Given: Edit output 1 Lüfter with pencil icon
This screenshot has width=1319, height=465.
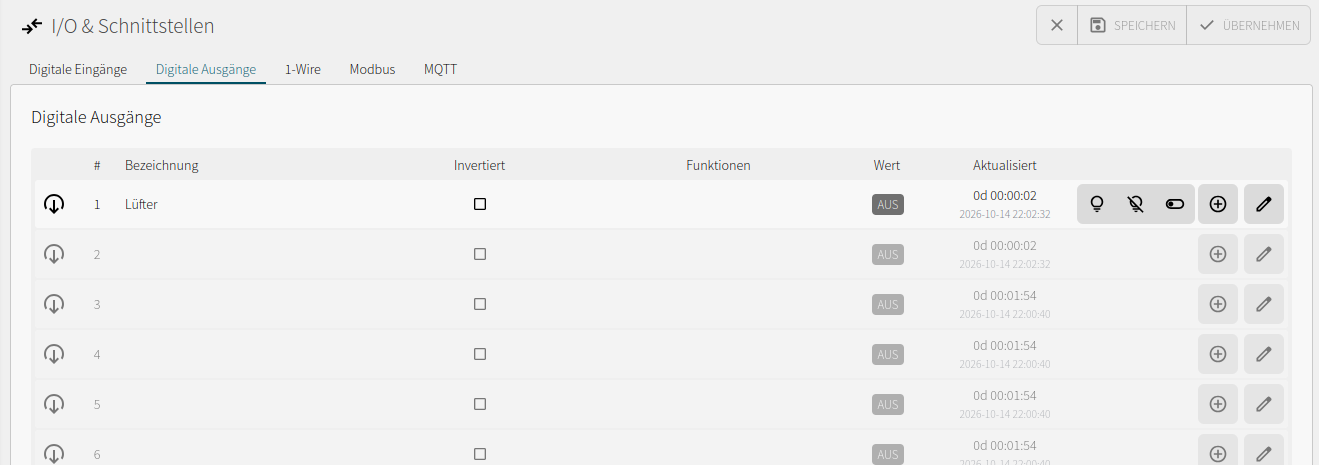Looking at the screenshot, I should click(x=1264, y=204).
